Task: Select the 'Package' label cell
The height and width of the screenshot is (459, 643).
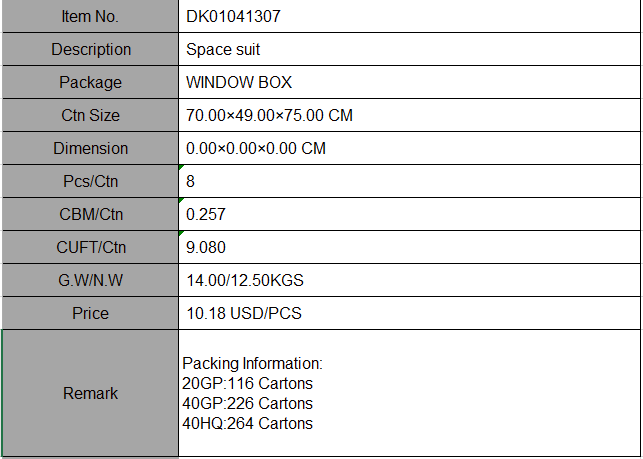Action: (90, 82)
